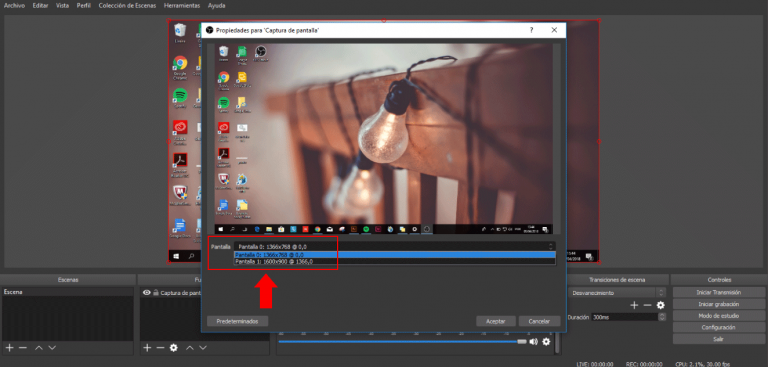This screenshot has height=367, width=768.
Task: Open Vista menu
Action: [x=62, y=6]
